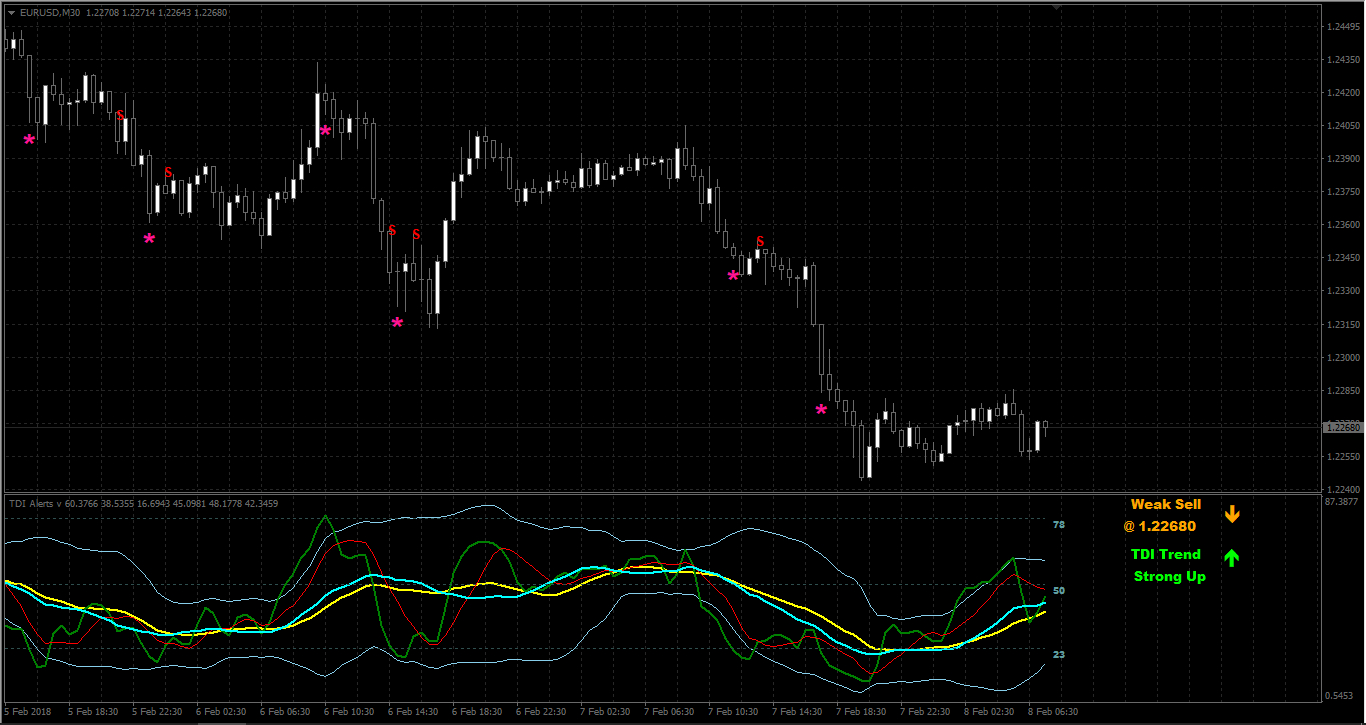Select the red S marker near 7 Feb 10:30
1366x725 pixels.
click(x=760, y=241)
